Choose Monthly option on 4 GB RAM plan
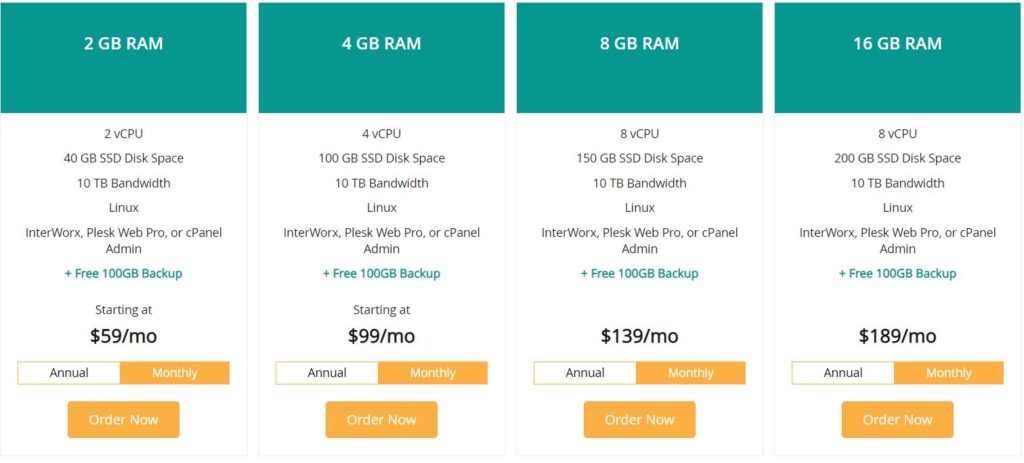 tap(433, 373)
